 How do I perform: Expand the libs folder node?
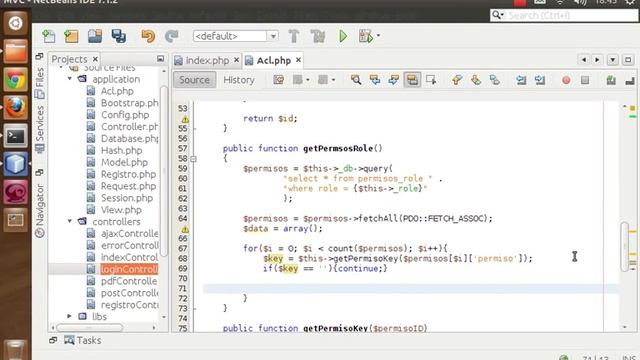69,316
